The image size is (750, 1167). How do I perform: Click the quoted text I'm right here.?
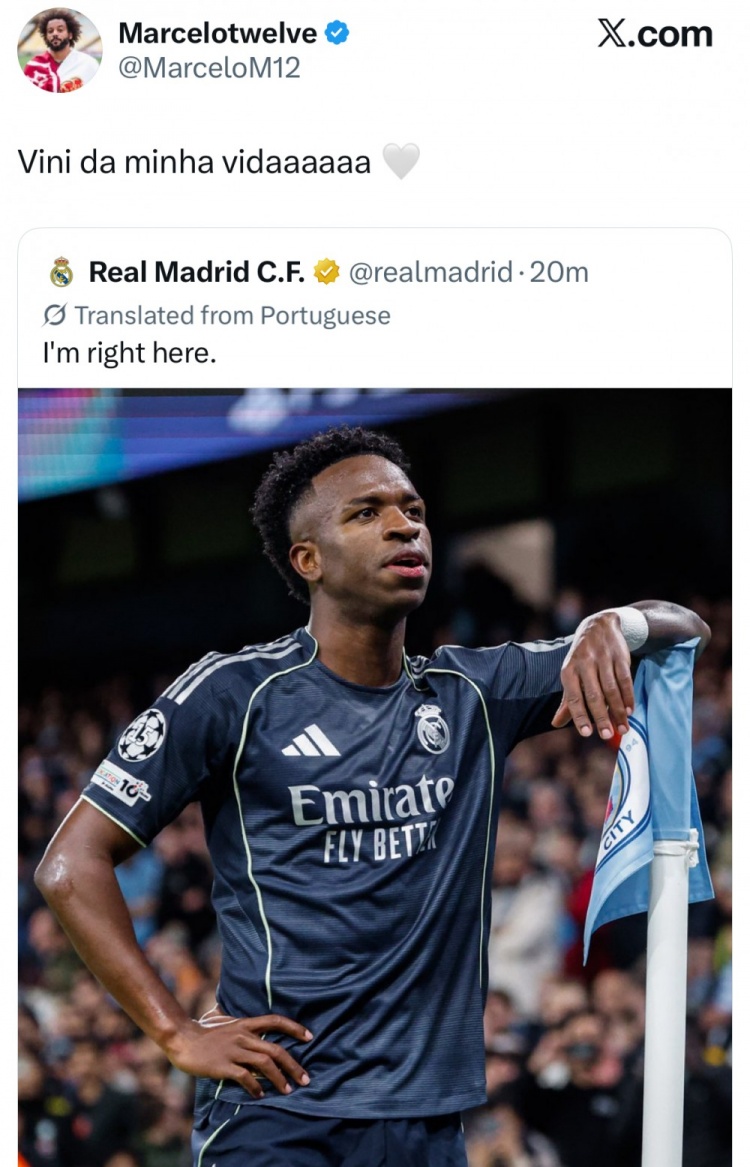129,353
